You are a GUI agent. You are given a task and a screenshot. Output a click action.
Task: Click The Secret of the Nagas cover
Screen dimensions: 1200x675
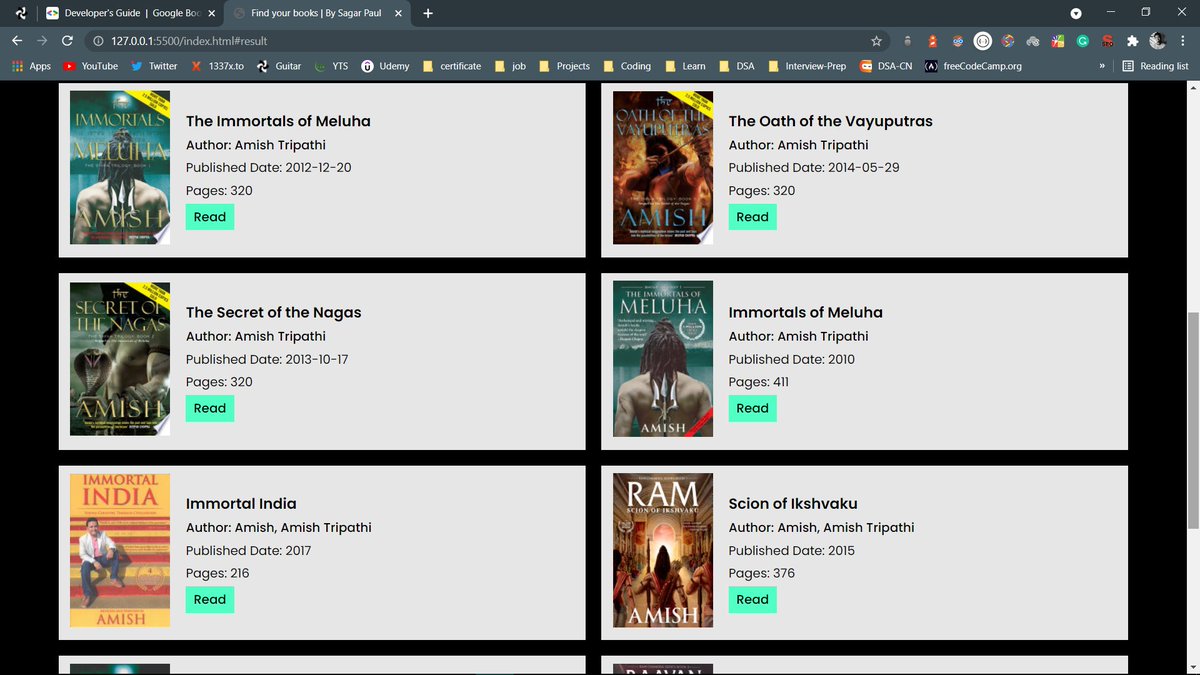(120, 359)
